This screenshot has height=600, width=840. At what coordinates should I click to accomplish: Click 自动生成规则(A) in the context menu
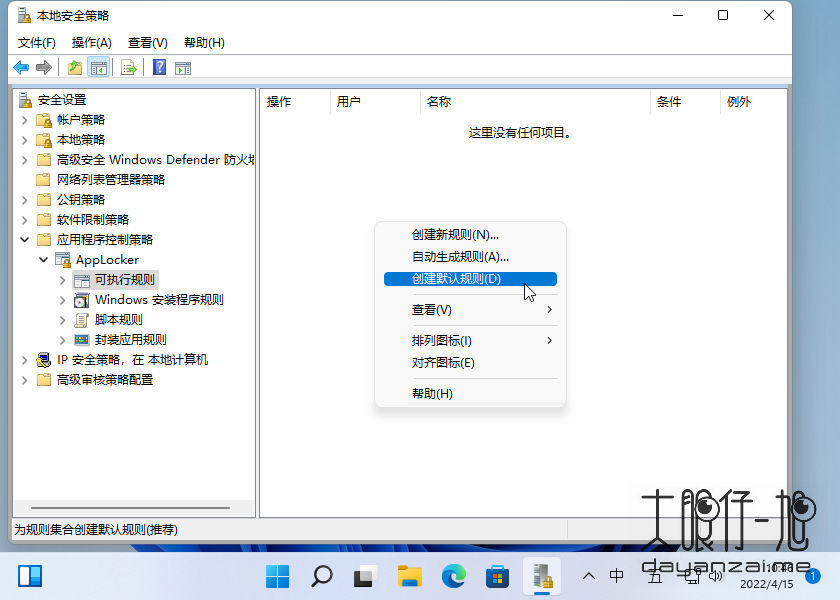[x=455, y=255]
